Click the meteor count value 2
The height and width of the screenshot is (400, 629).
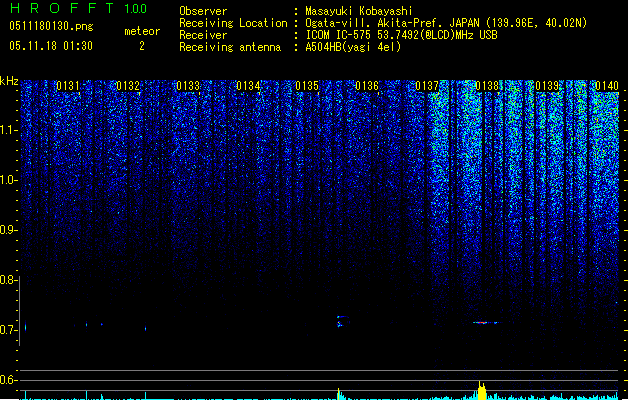(x=142, y=46)
